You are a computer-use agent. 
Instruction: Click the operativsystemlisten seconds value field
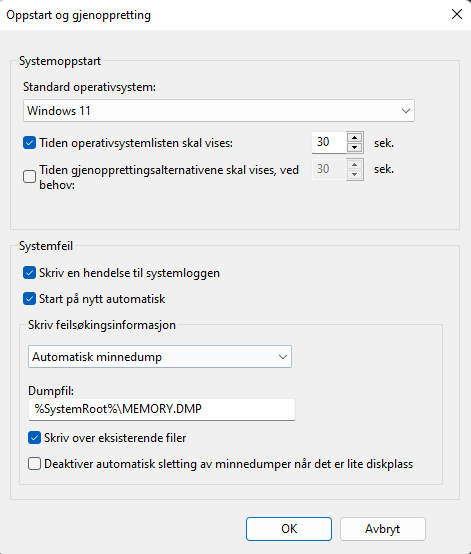329,142
